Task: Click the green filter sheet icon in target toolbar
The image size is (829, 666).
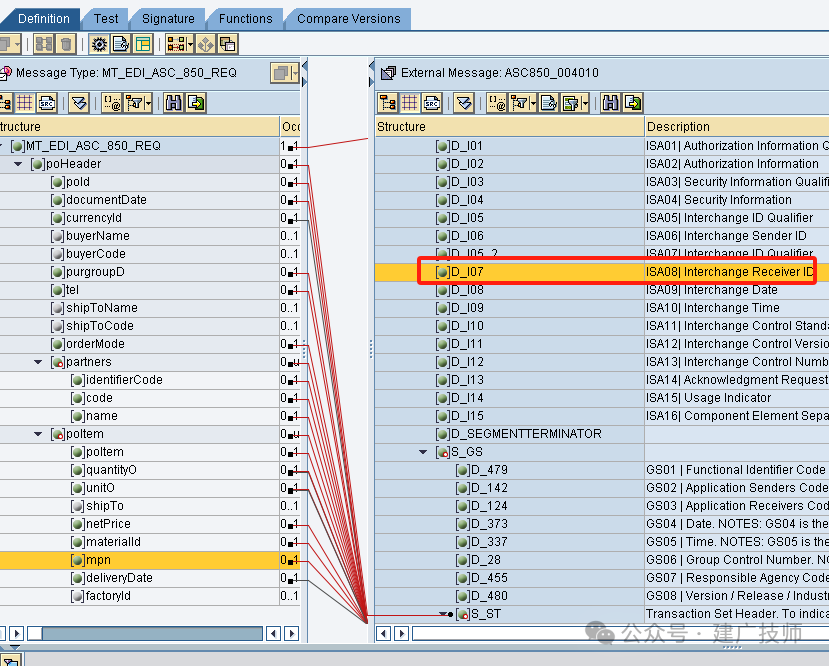Action: [571, 103]
